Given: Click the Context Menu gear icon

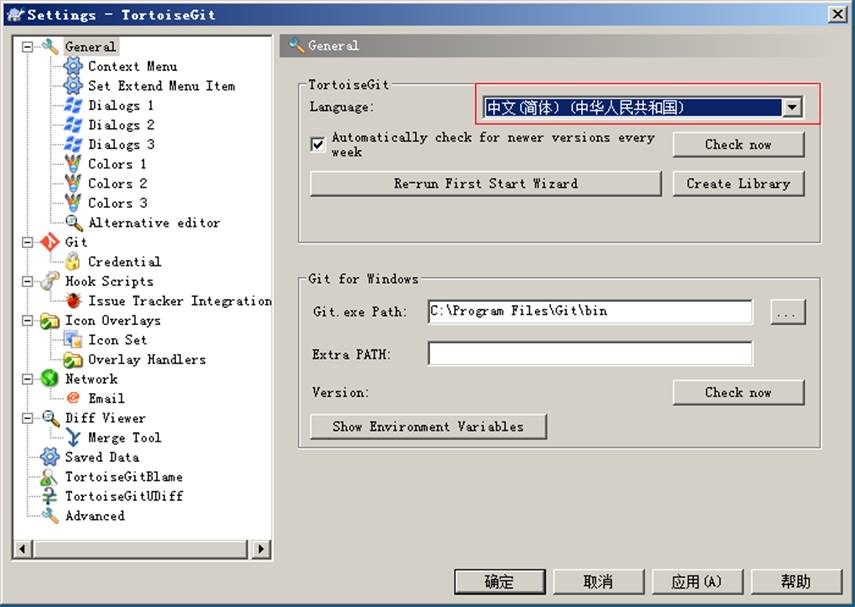Looking at the screenshot, I should coord(73,66).
